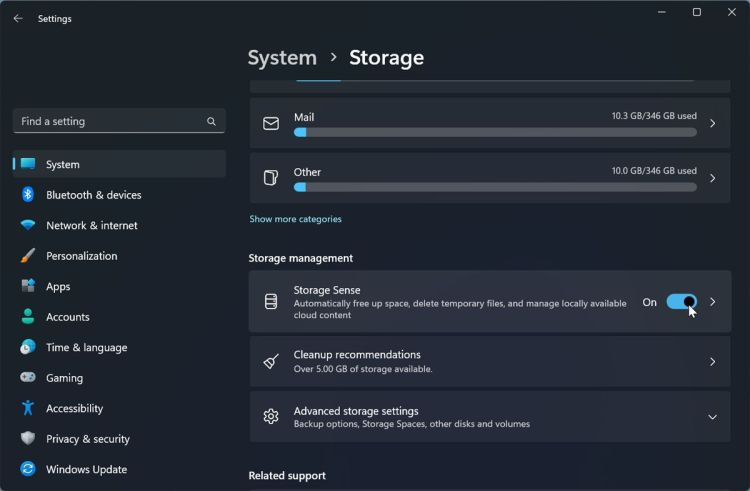Screen dimensions: 750x491
Task: Click the Find a setting field
Action: [x=108, y=121]
